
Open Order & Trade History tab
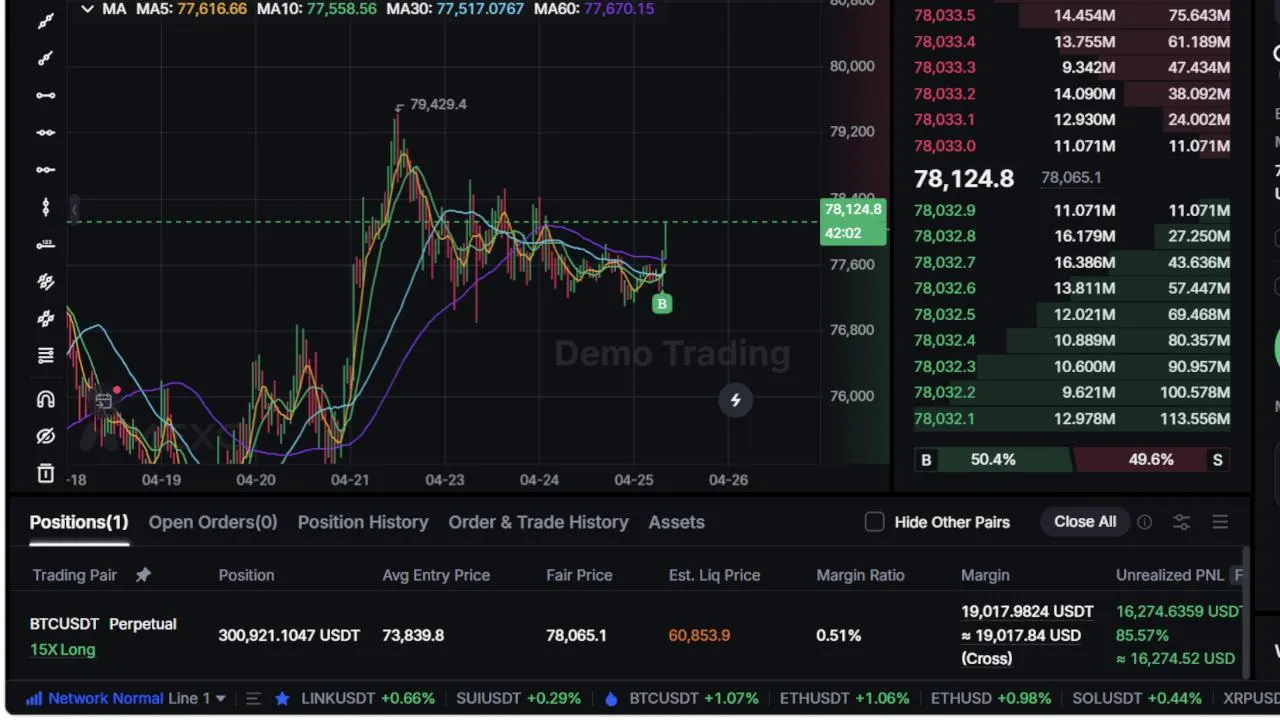[538, 522]
